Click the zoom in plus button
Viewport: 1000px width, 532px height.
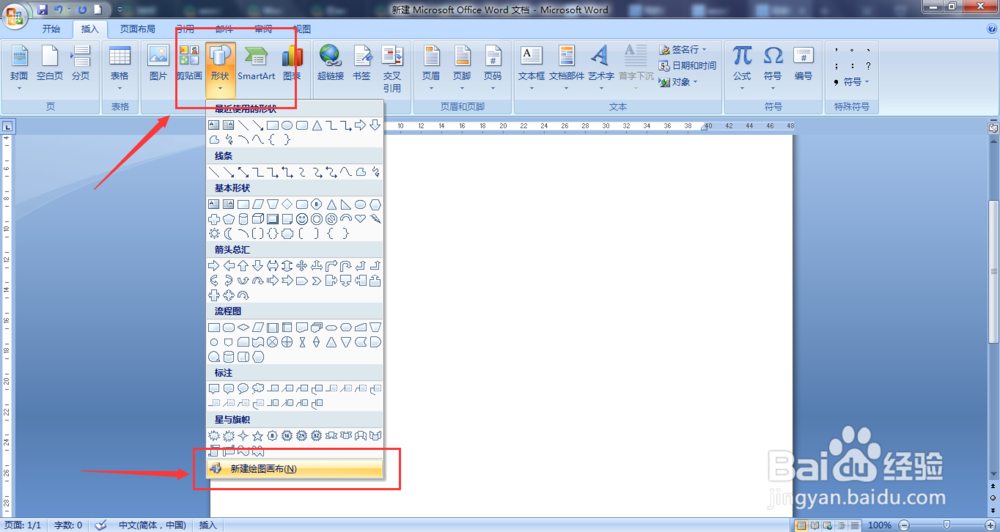pos(990,525)
